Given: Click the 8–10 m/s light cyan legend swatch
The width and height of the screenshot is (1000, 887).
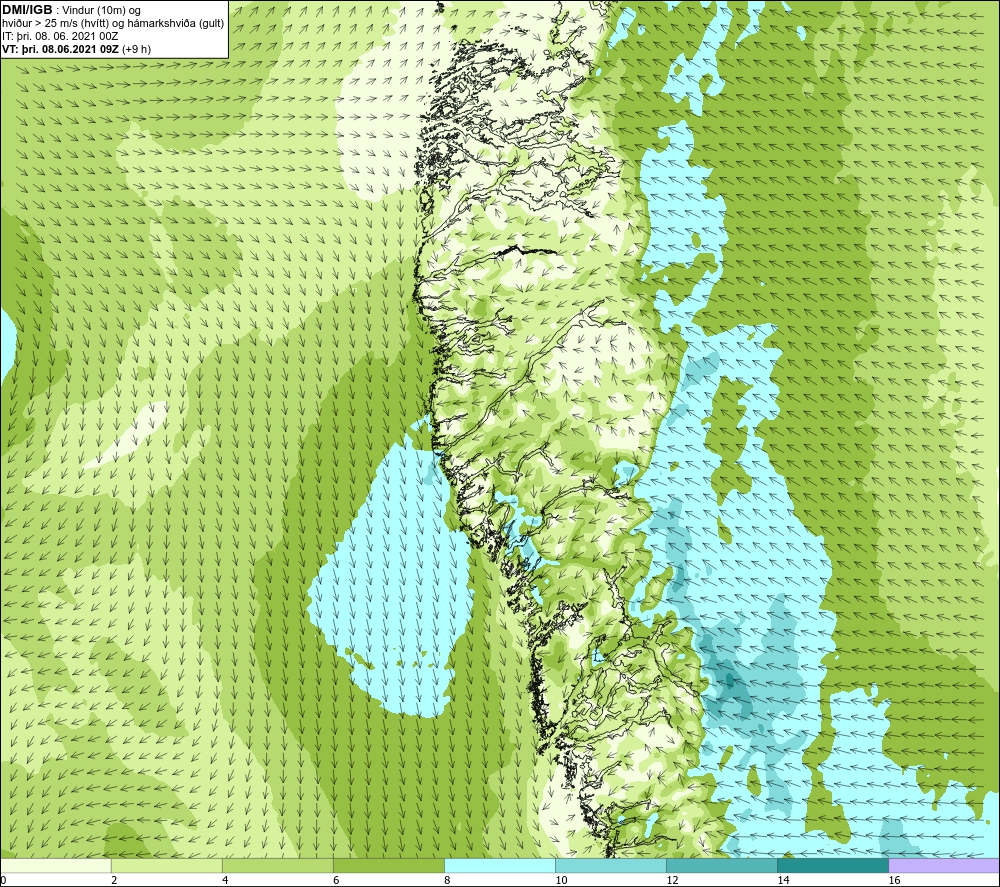Looking at the screenshot, I should pyautogui.click(x=500, y=866).
